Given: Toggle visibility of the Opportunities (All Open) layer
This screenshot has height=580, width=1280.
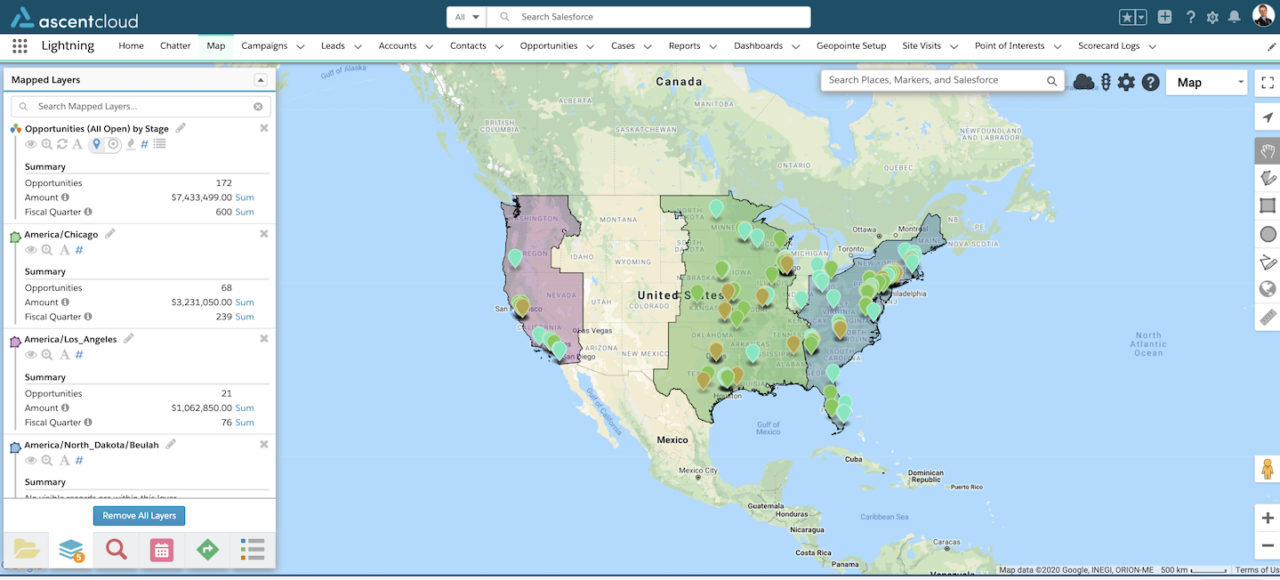Looking at the screenshot, I should [31, 144].
